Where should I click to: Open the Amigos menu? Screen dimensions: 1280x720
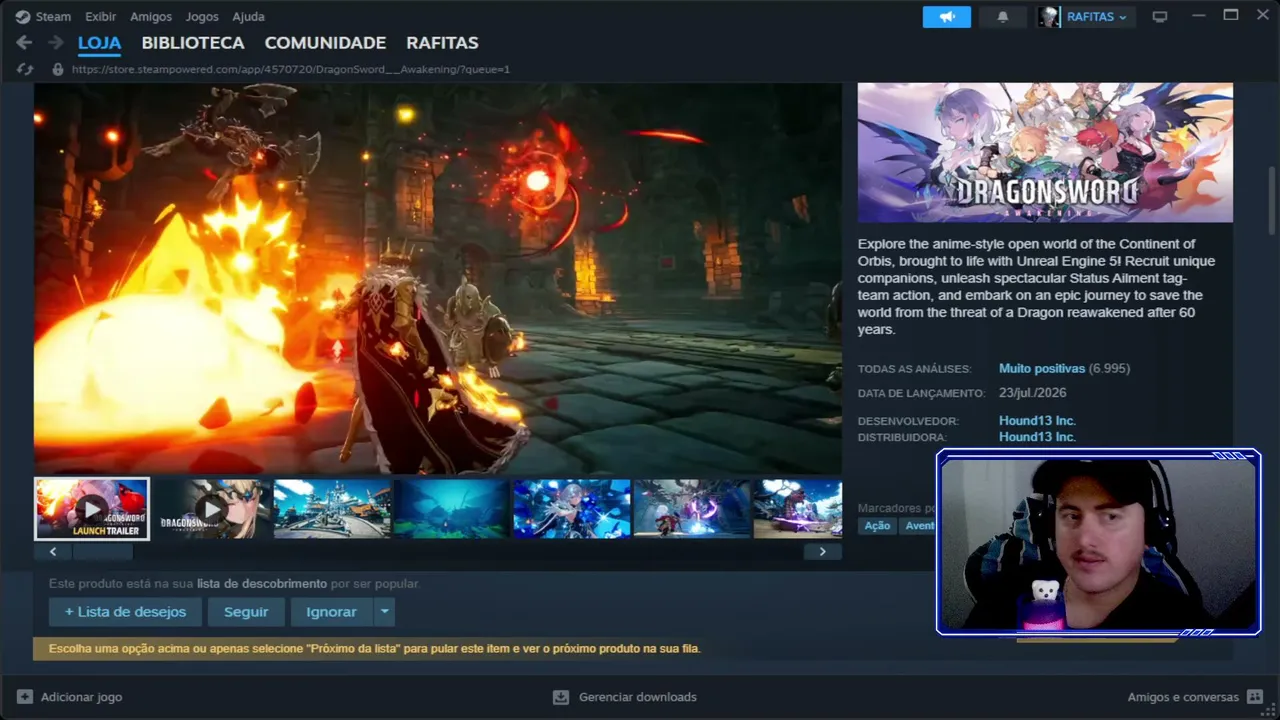(151, 17)
